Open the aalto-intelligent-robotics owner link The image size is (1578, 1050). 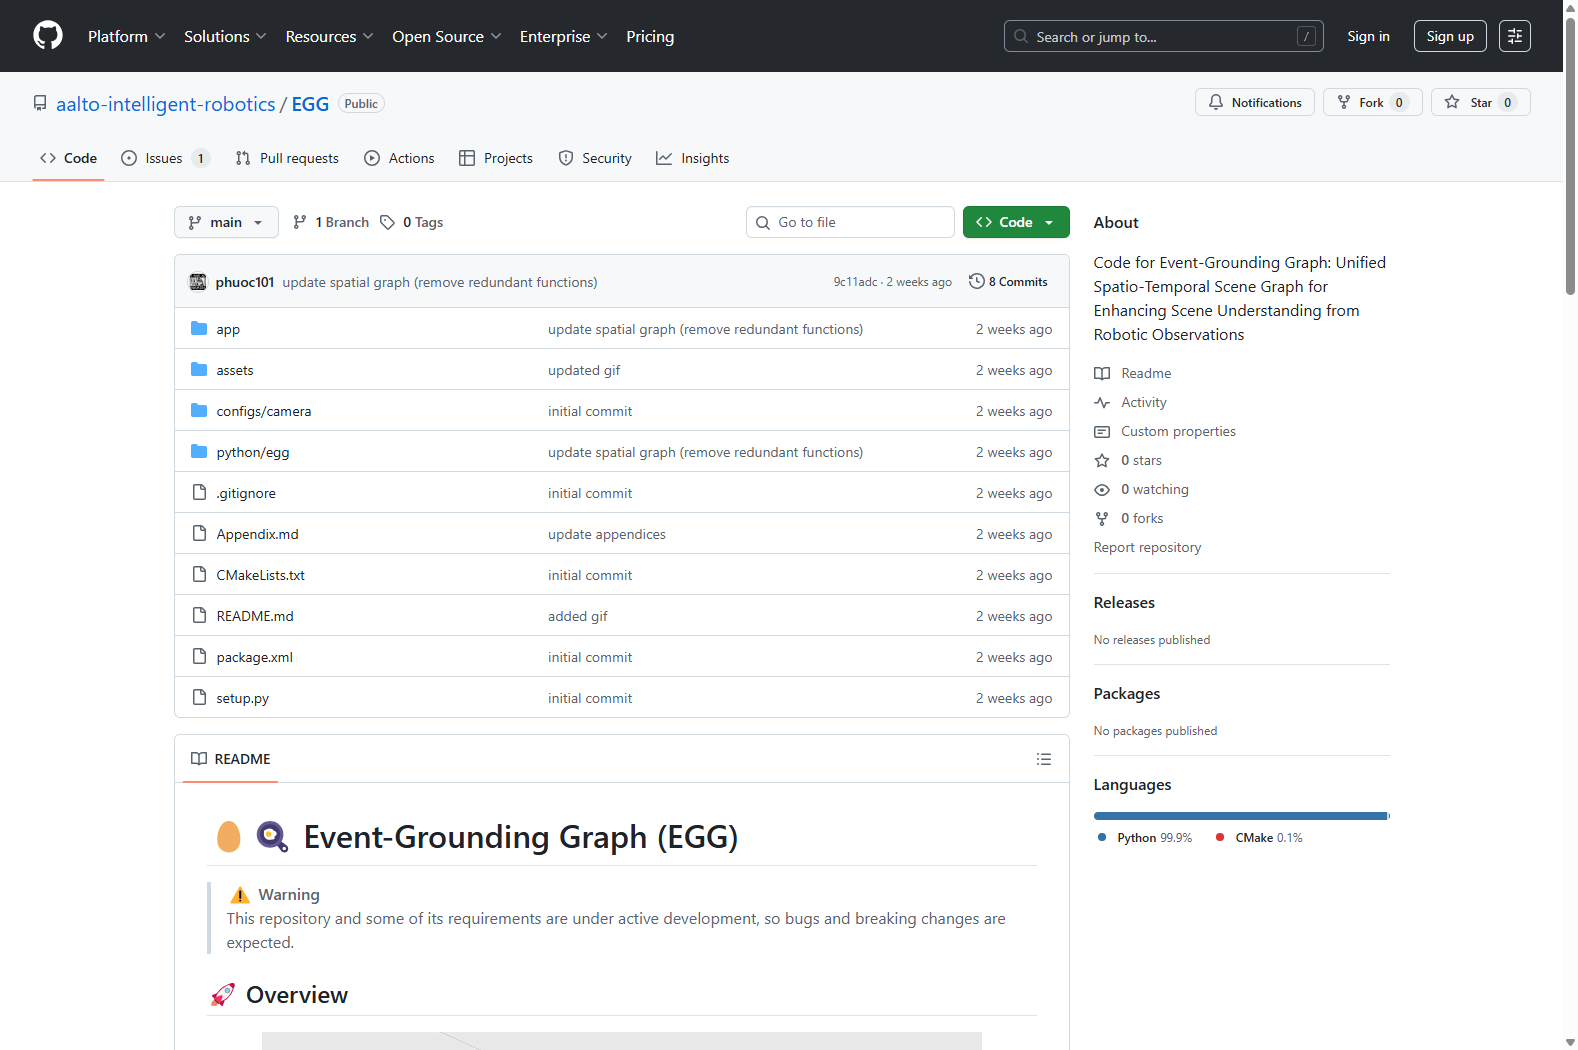165,104
